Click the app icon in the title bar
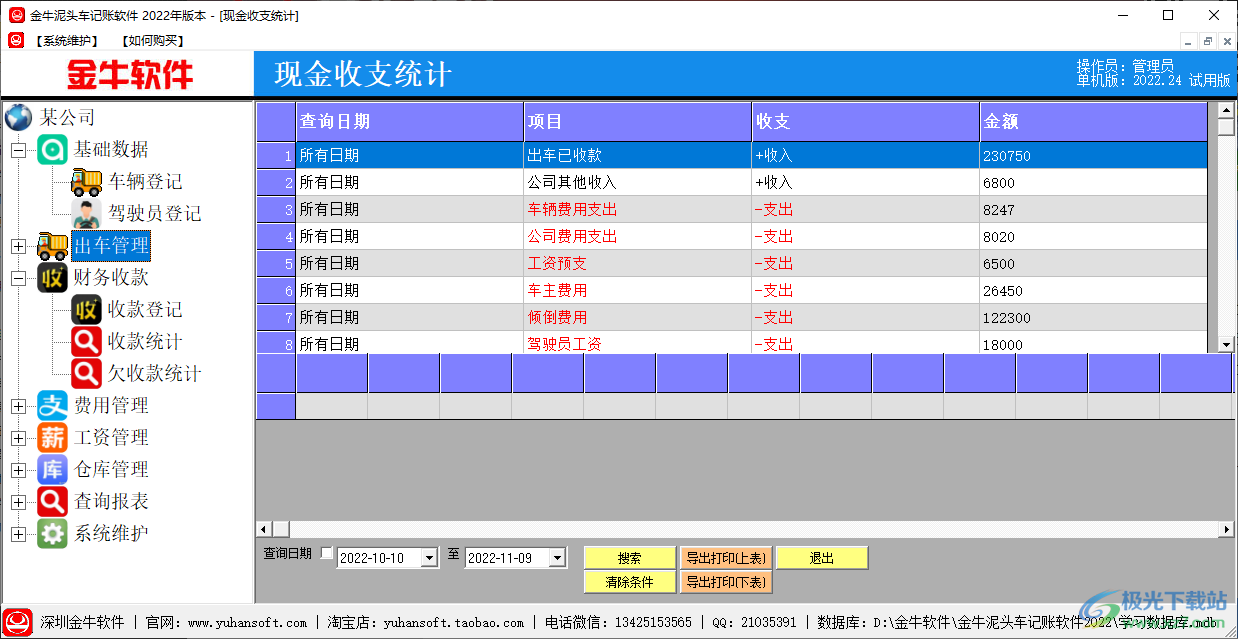This screenshot has height=639, width=1238. [16, 15]
